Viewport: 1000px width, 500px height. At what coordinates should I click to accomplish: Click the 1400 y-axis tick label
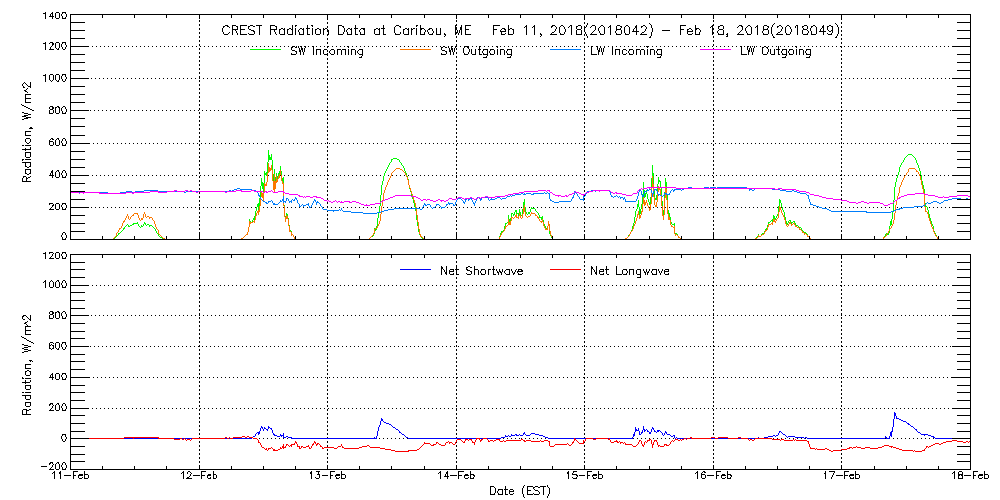click(53, 17)
